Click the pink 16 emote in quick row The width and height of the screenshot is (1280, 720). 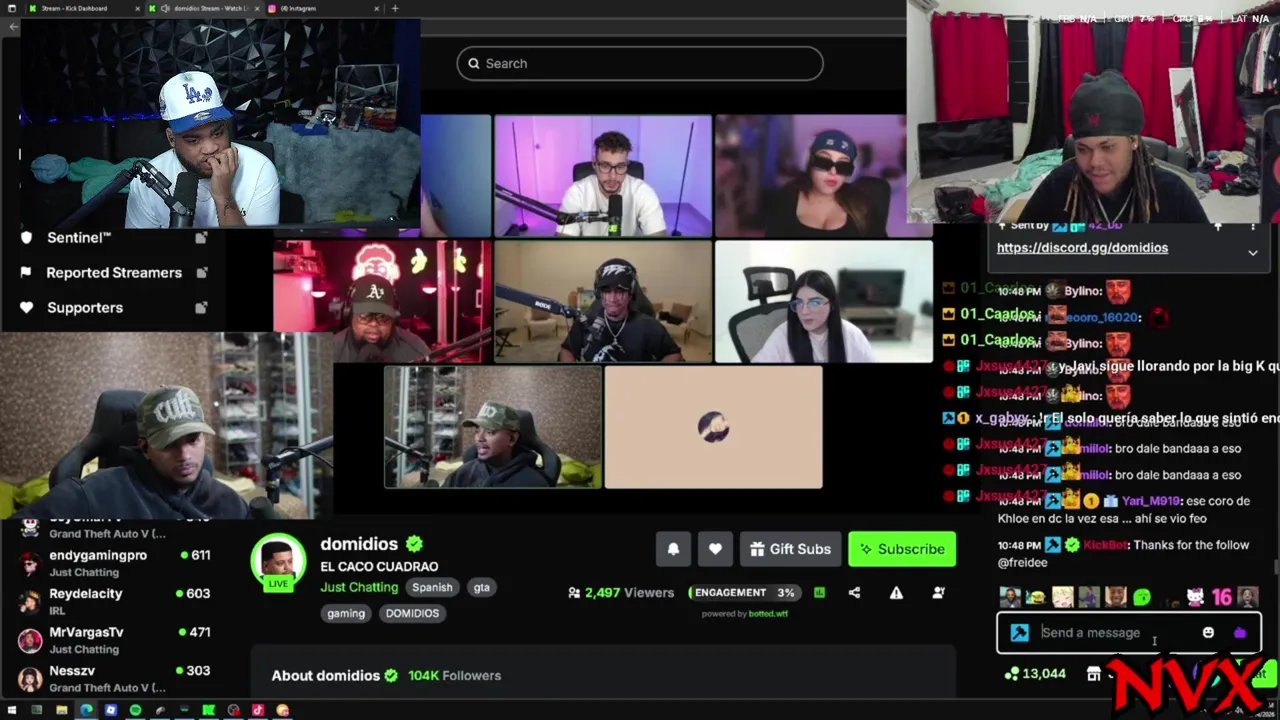coord(1221,598)
